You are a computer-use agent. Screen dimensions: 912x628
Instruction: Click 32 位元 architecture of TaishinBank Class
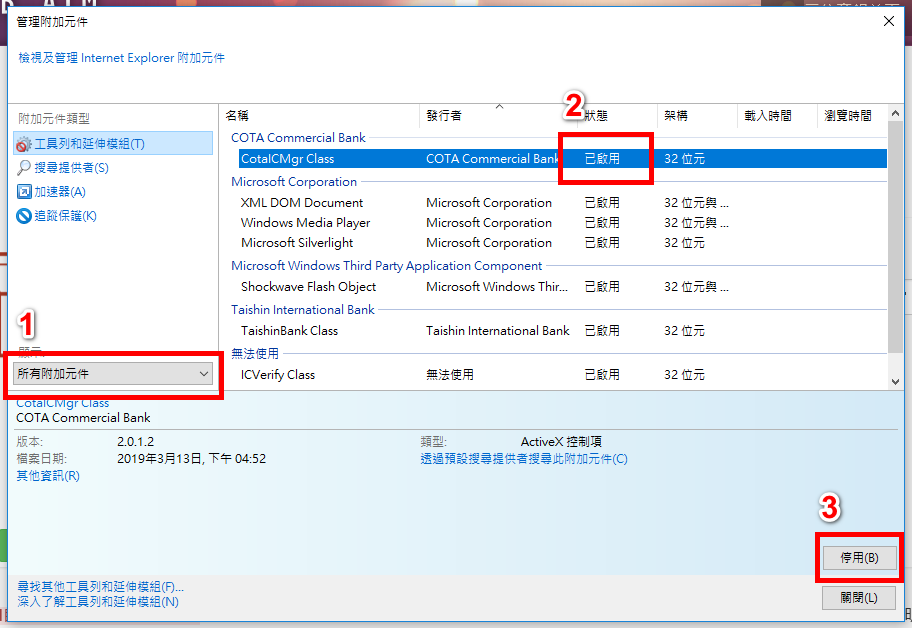click(x=684, y=331)
